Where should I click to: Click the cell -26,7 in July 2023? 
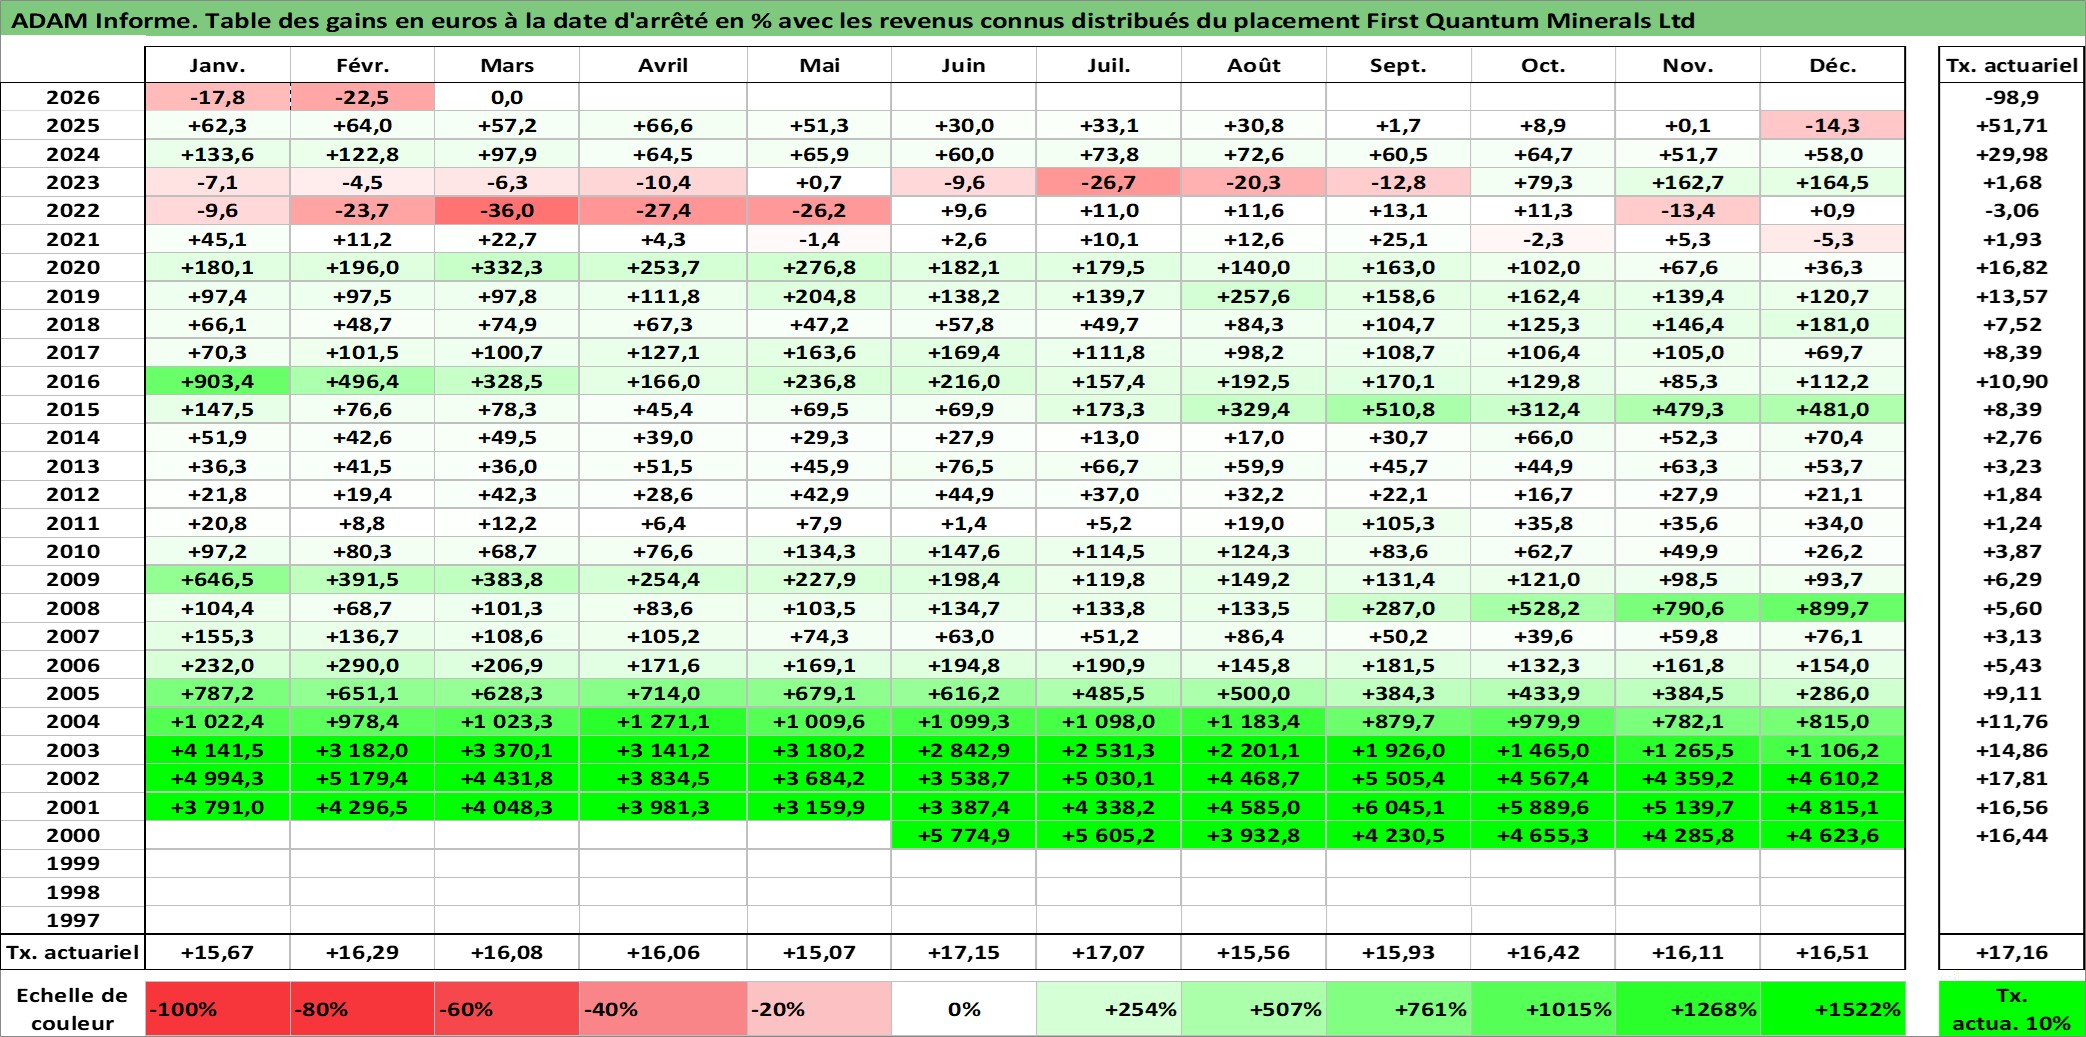1109,182
